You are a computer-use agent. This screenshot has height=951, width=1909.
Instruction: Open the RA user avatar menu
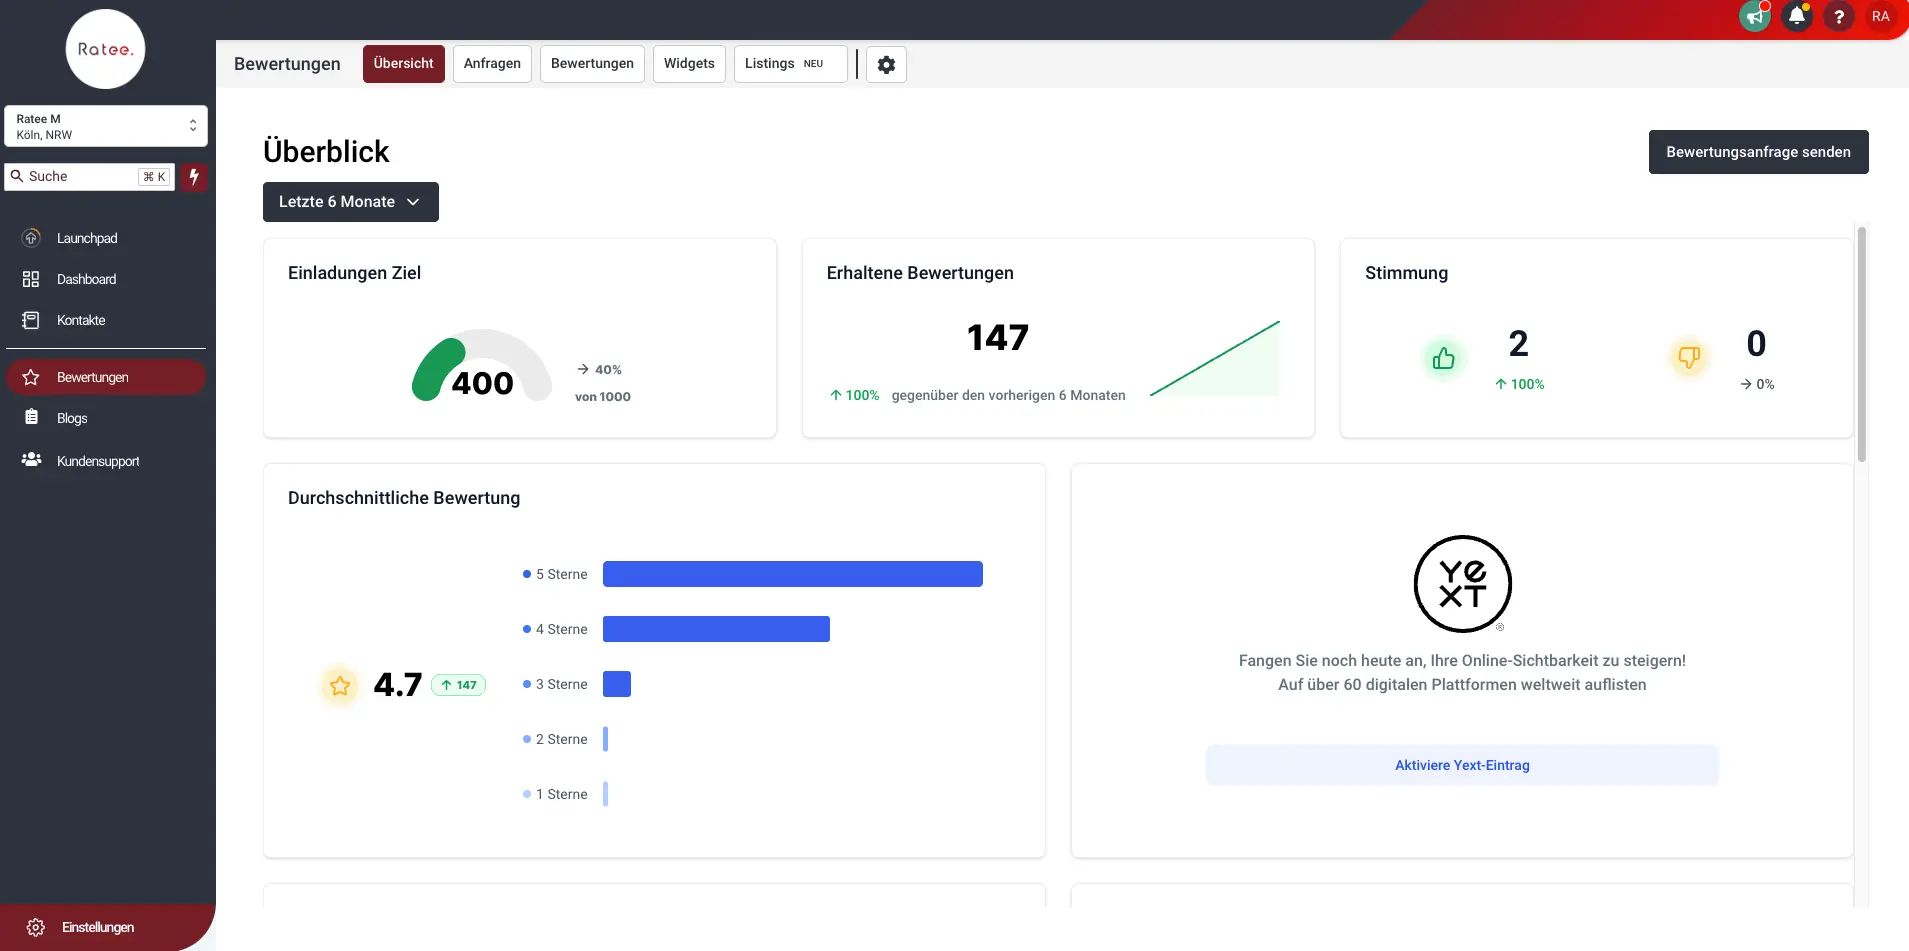pyautogui.click(x=1880, y=16)
